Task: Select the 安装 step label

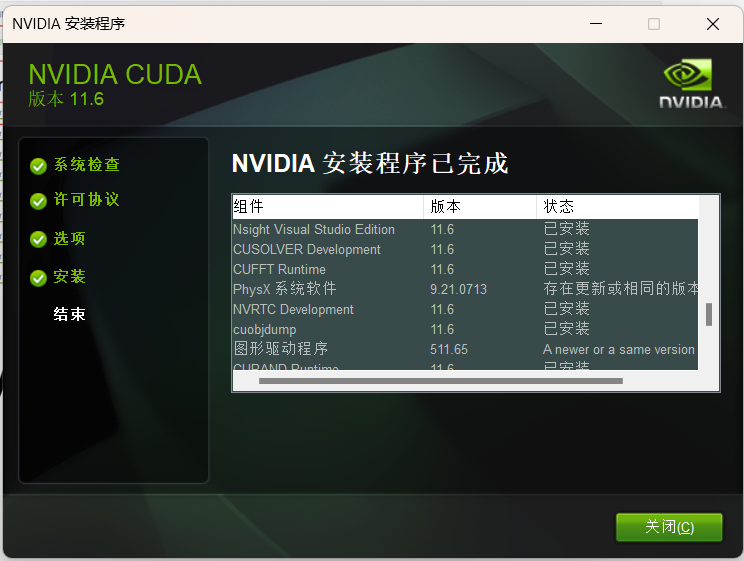Action: (x=70, y=276)
